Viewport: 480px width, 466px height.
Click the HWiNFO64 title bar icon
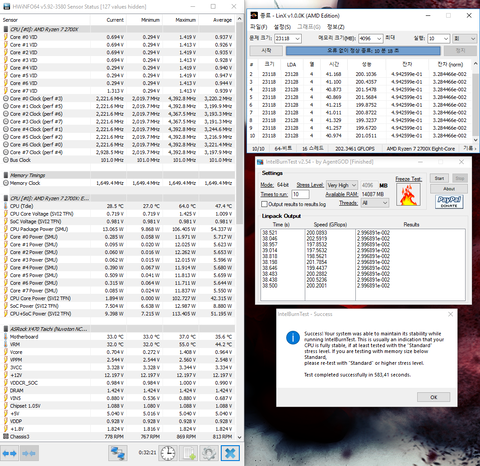click(x=6, y=6)
